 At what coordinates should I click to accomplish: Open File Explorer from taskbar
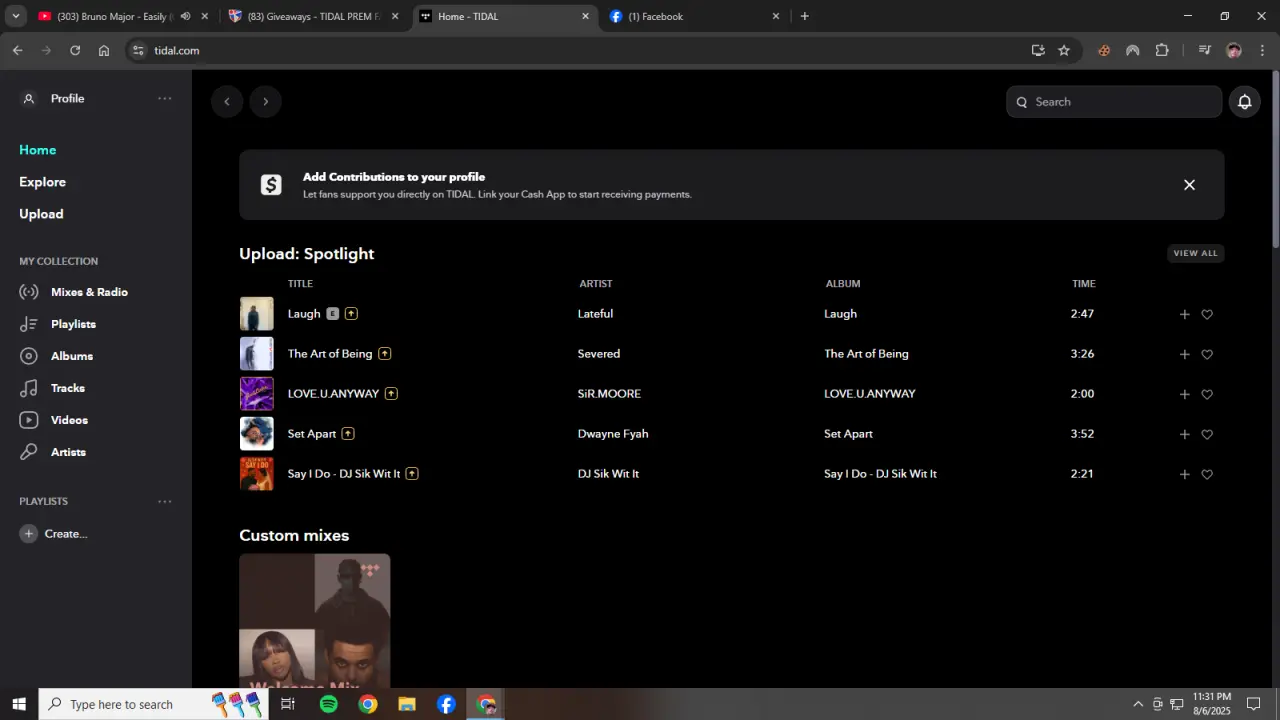pyautogui.click(x=407, y=704)
